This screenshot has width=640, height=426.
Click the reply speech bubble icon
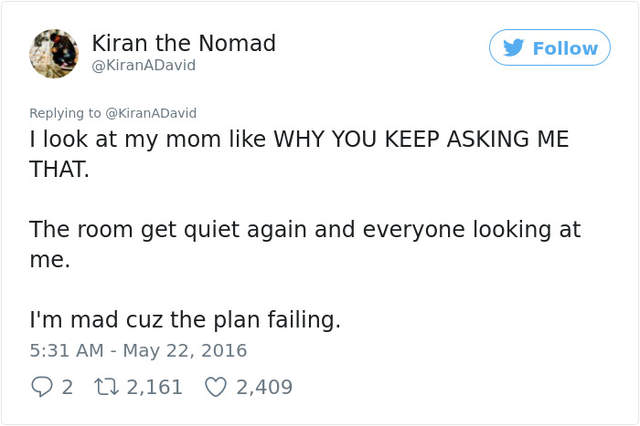41,386
